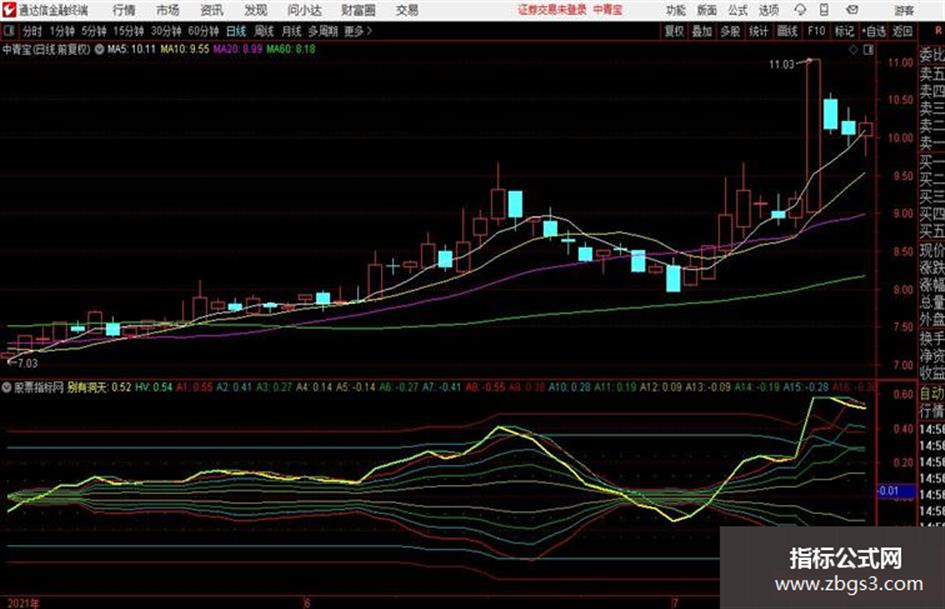Select the 周线 weekly period tab
Viewport: 945px width, 609px height.
pos(264,31)
